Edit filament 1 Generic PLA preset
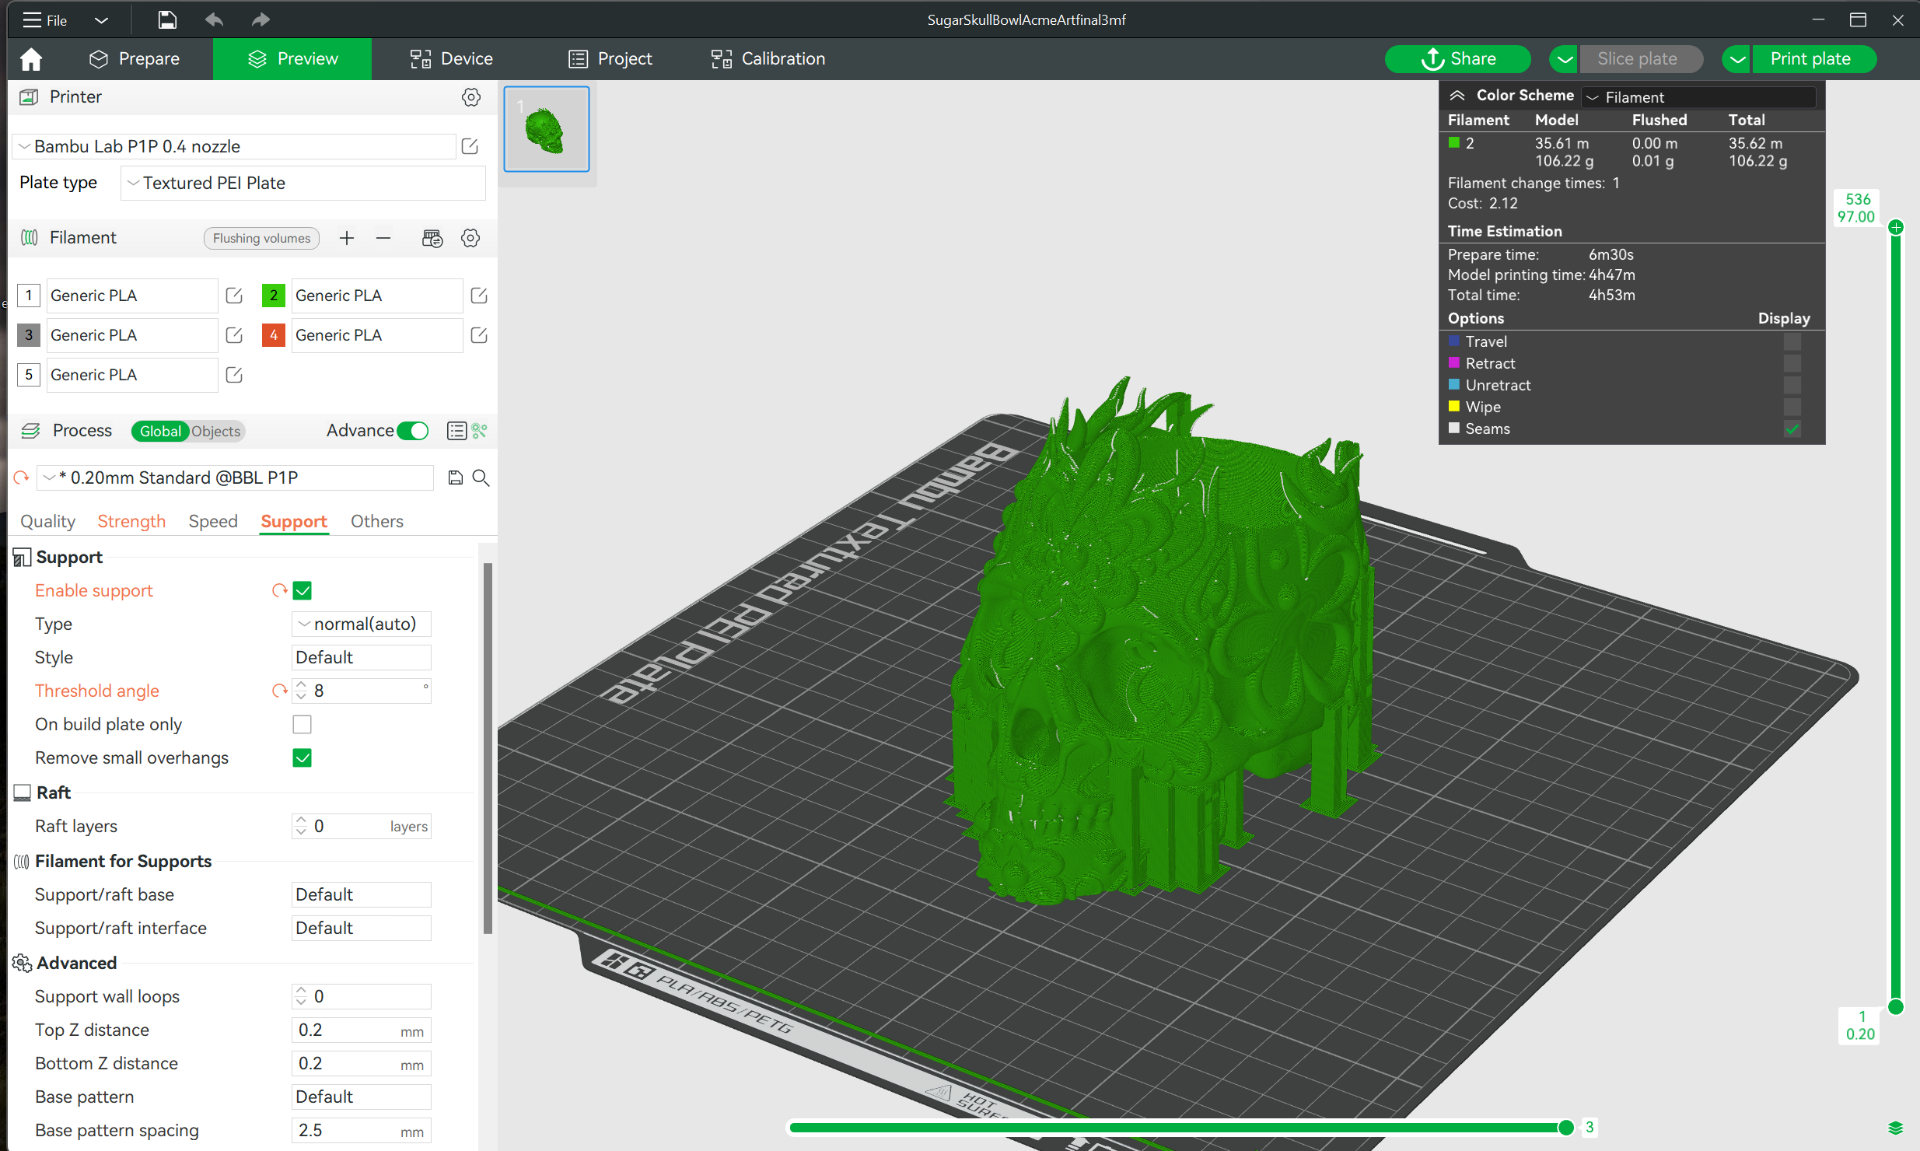This screenshot has width=1920, height=1151. (234, 295)
